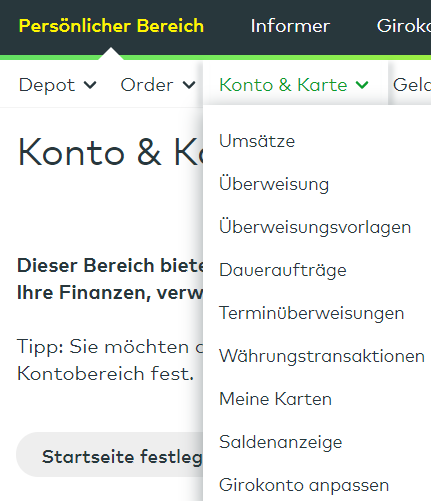Open Terminüberweisungen from the menu
Image resolution: width=431 pixels, height=501 pixels.
tap(311, 313)
